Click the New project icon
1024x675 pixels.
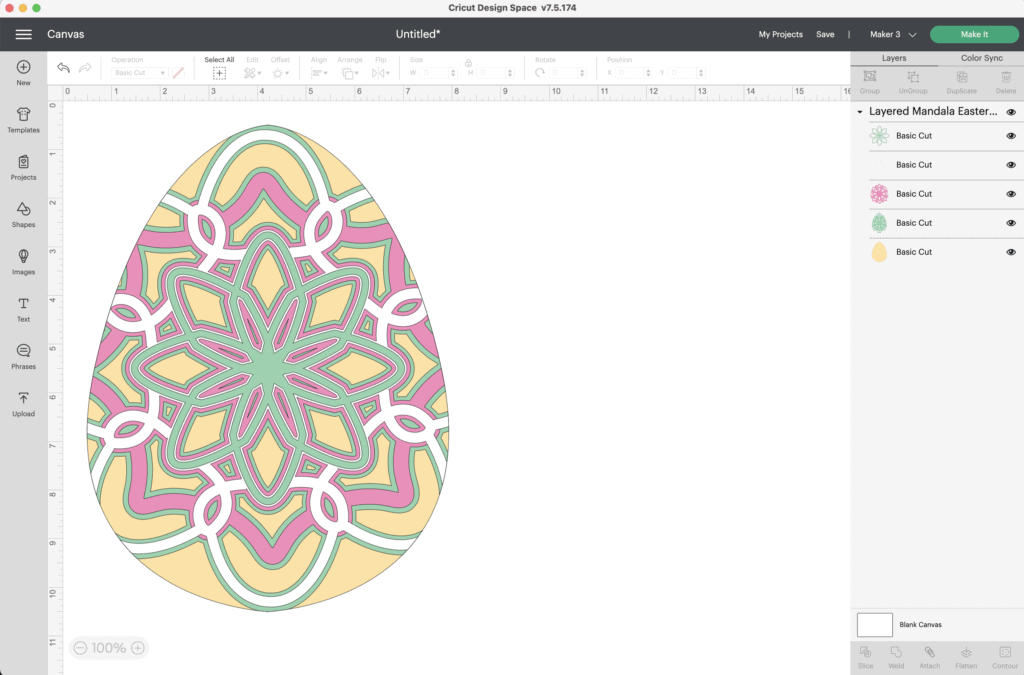coord(24,67)
